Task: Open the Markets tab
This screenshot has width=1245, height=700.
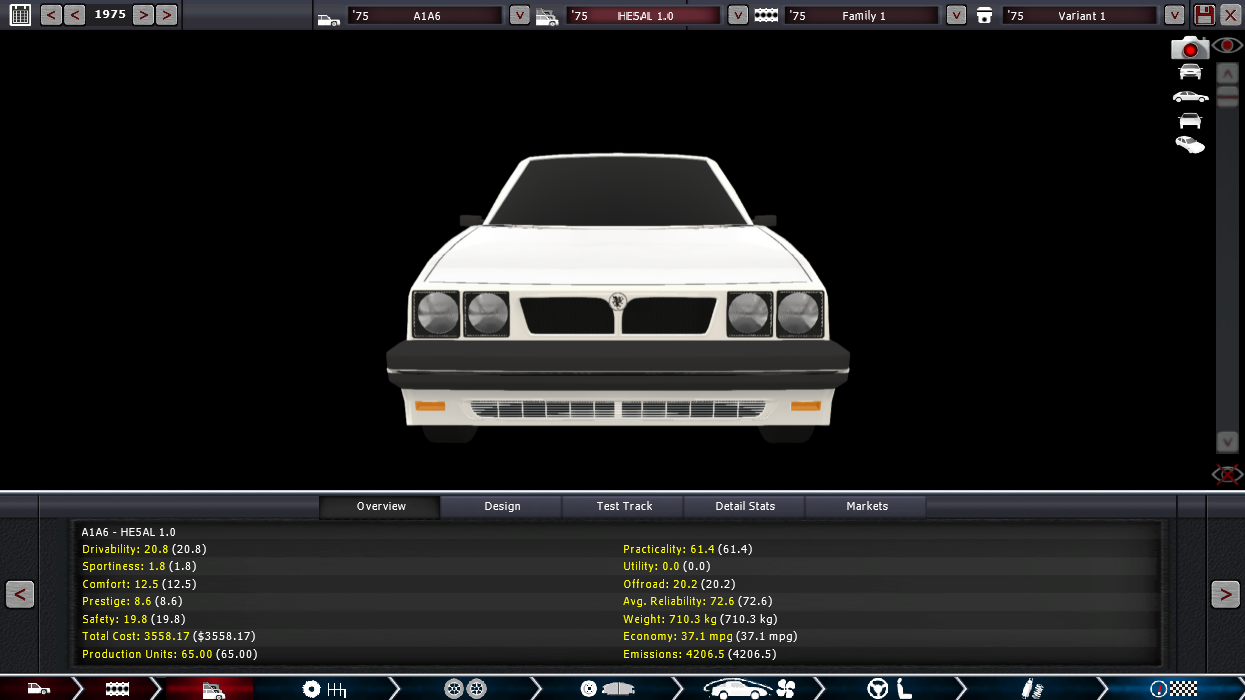Action: tap(866, 506)
